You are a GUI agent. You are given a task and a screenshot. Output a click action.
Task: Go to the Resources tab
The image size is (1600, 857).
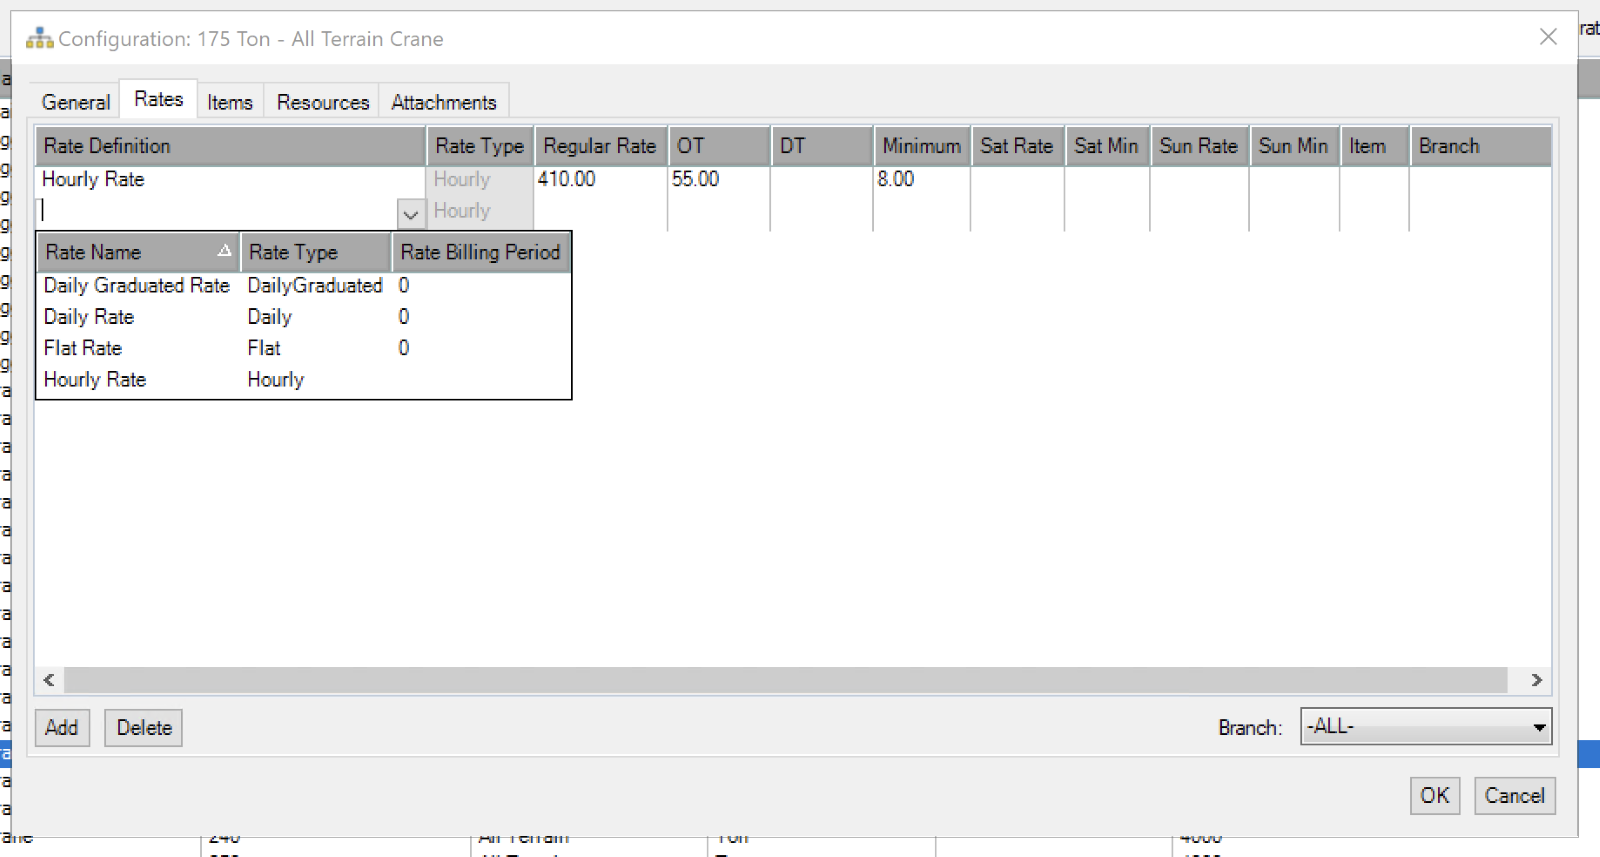[322, 102]
